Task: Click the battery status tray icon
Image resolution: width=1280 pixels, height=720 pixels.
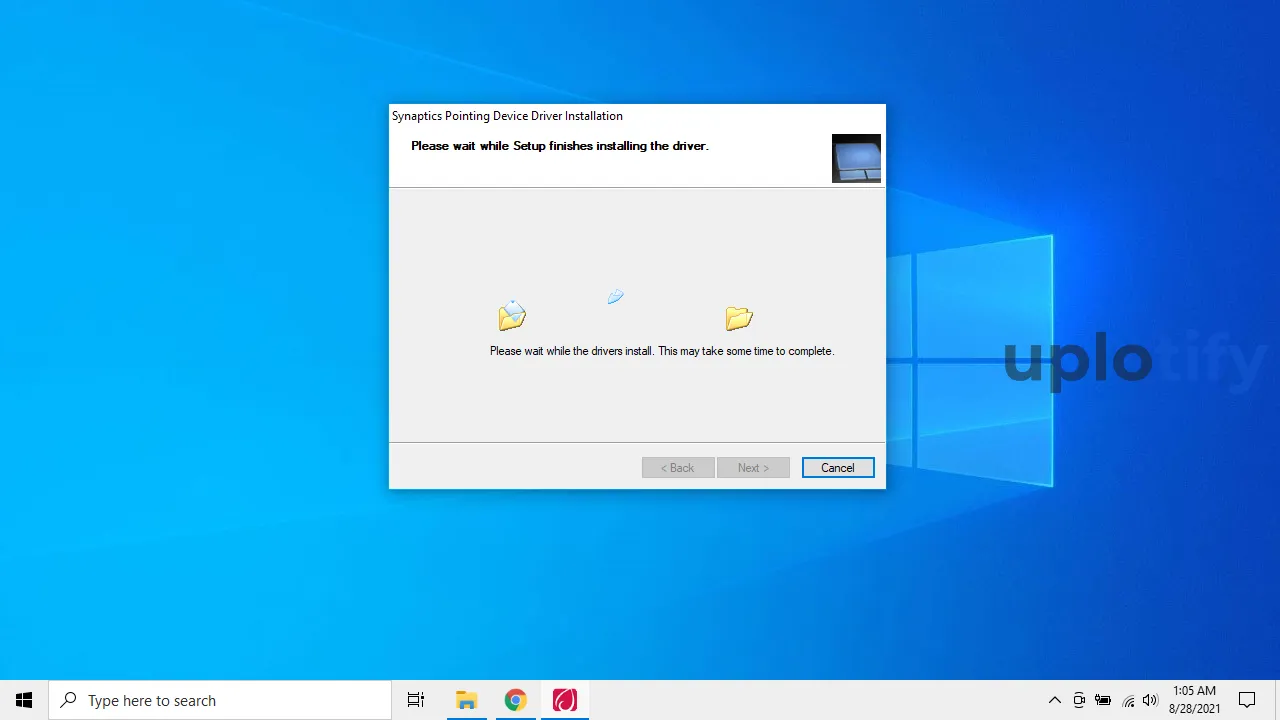Action: pyautogui.click(x=1103, y=700)
